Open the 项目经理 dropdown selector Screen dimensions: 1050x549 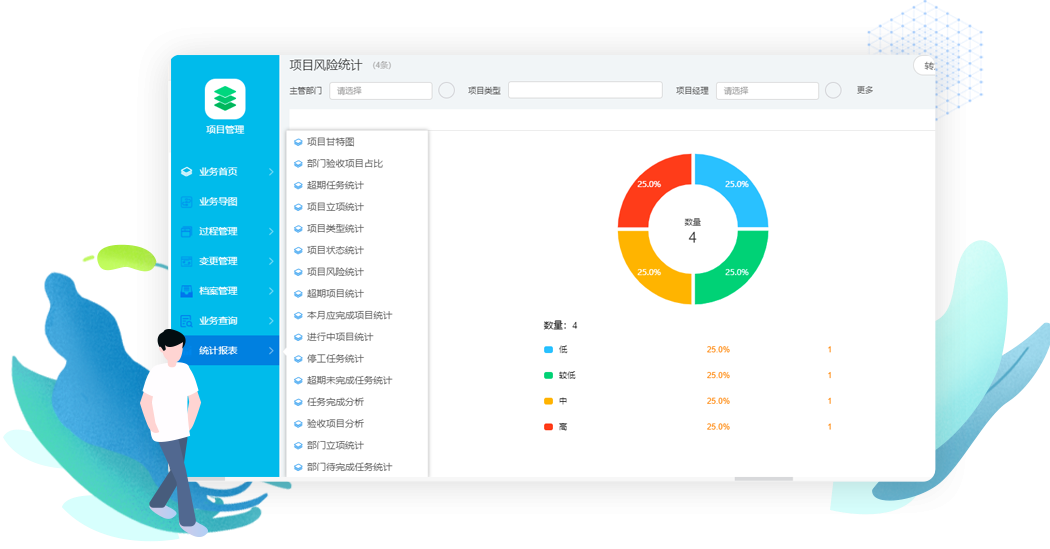(x=767, y=91)
